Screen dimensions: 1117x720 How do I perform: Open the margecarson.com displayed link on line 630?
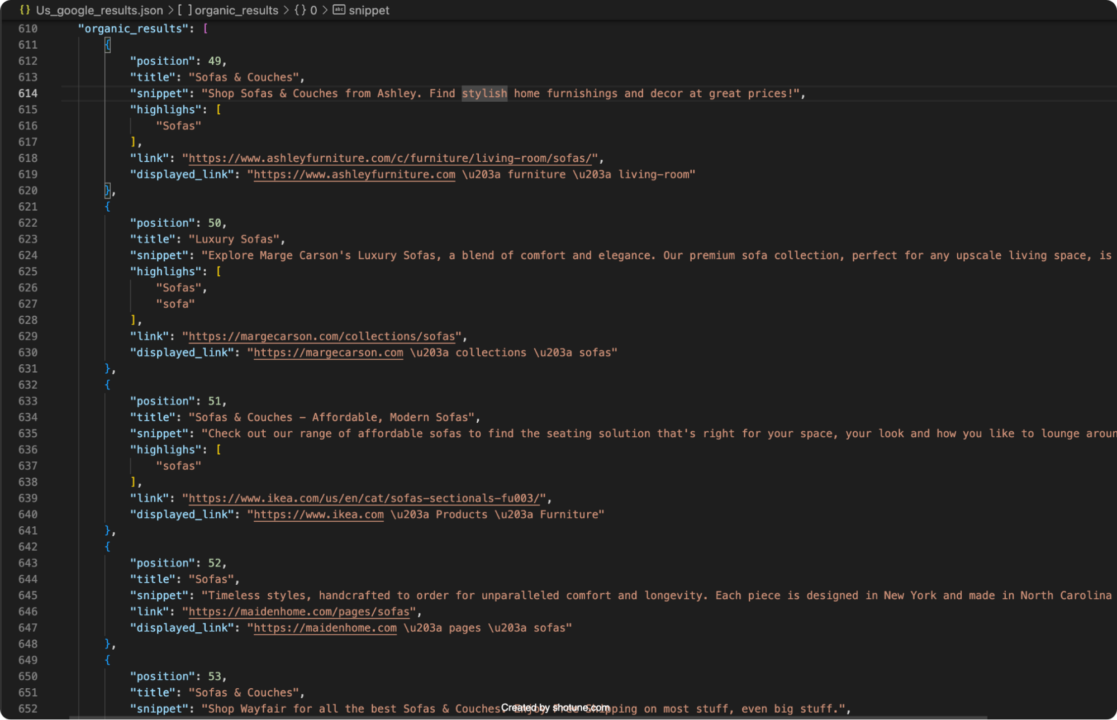tap(328, 353)
